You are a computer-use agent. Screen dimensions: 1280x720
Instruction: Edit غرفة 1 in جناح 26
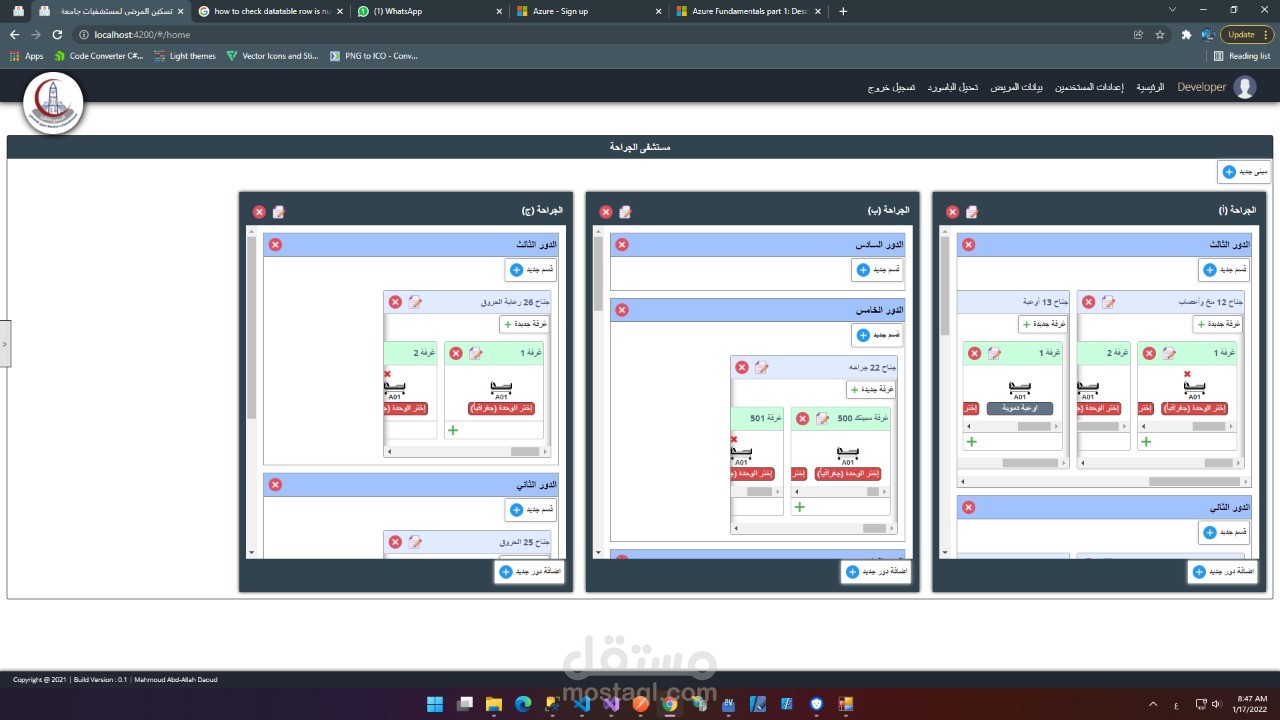pyautogui.click(x=475, y=353)
